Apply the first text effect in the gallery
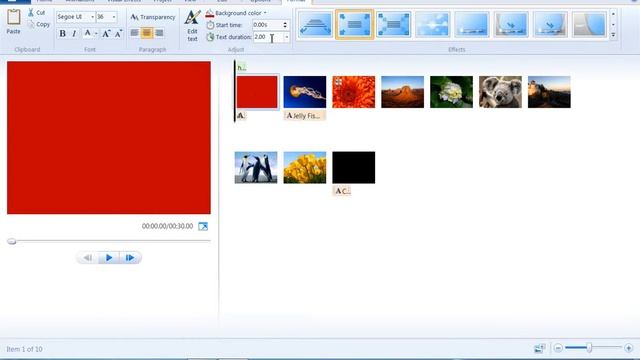Screen dimensions: 640x360 315,25
